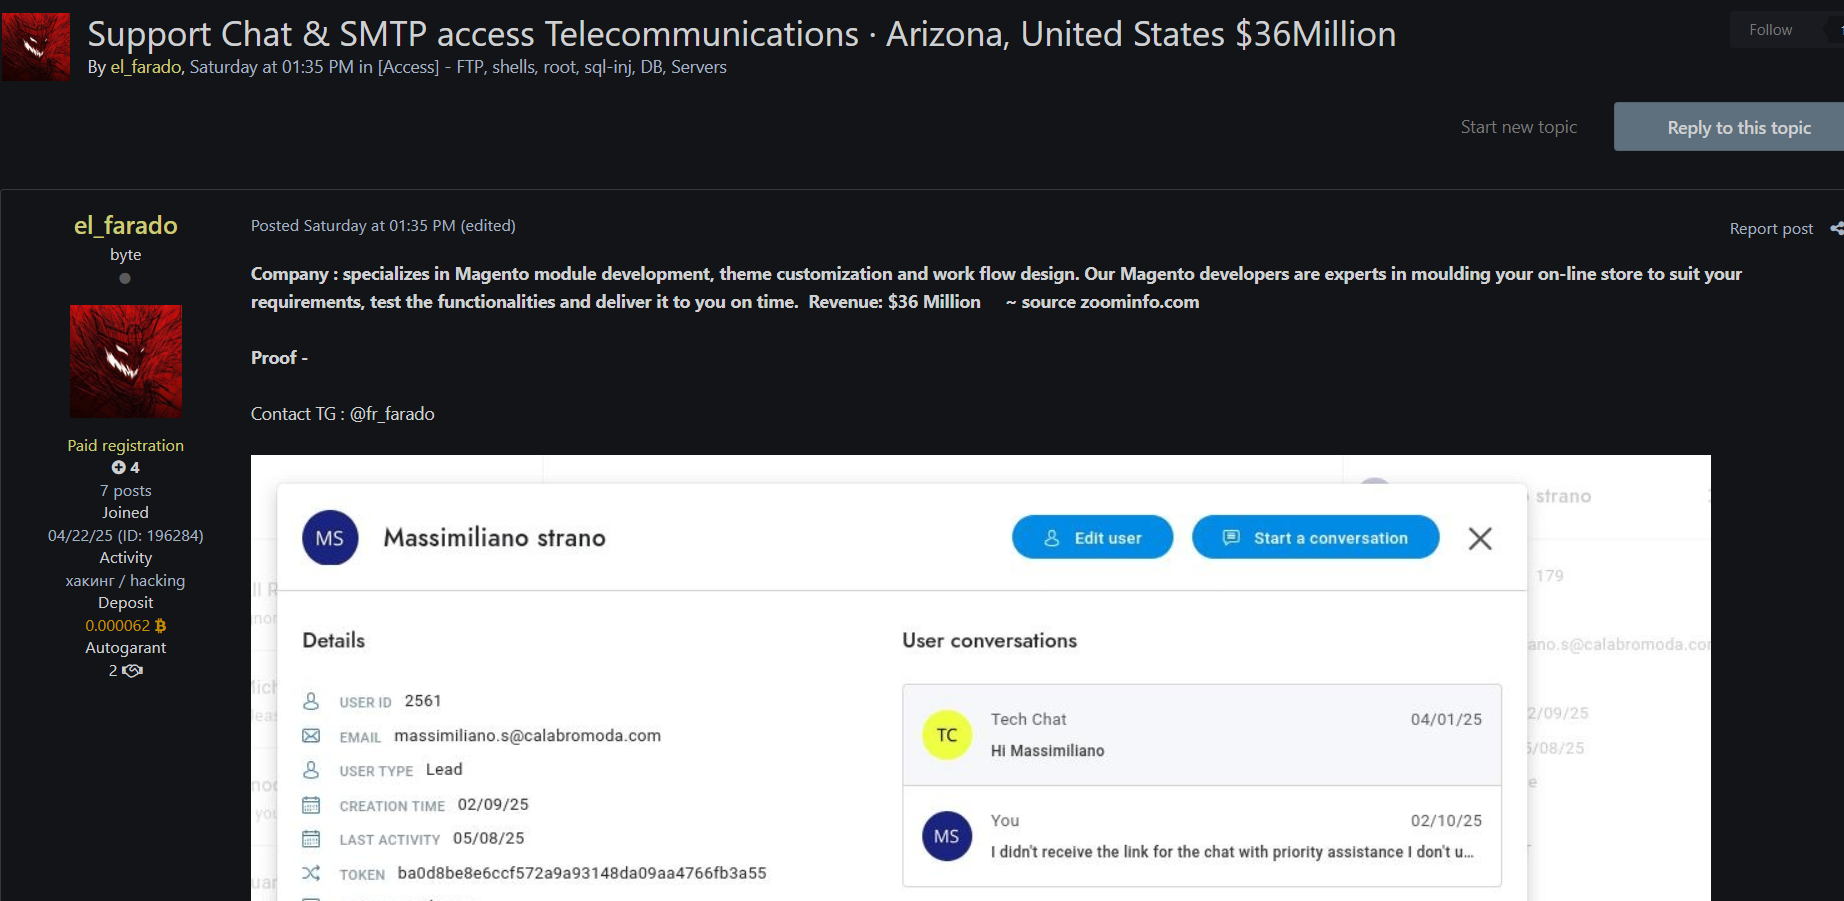
Task: Close the Massimiliano strano user panel
Action: 1480,538
